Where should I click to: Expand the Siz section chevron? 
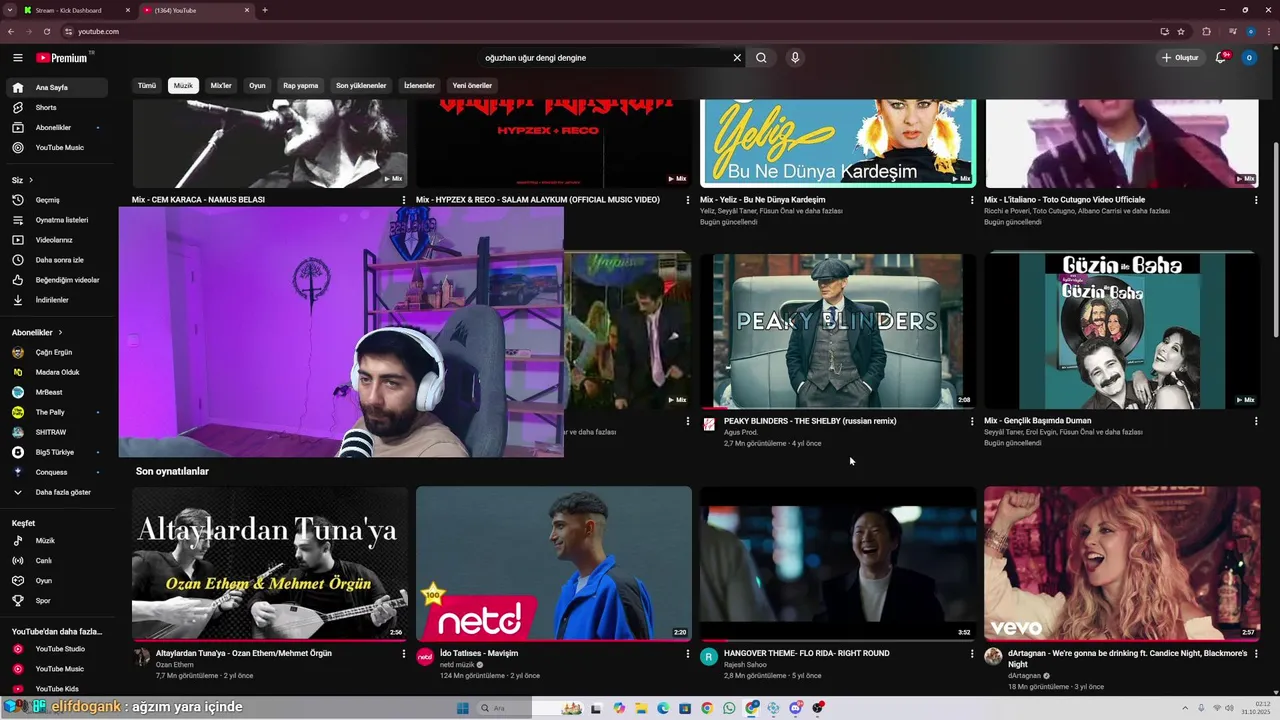coord(31,180)
